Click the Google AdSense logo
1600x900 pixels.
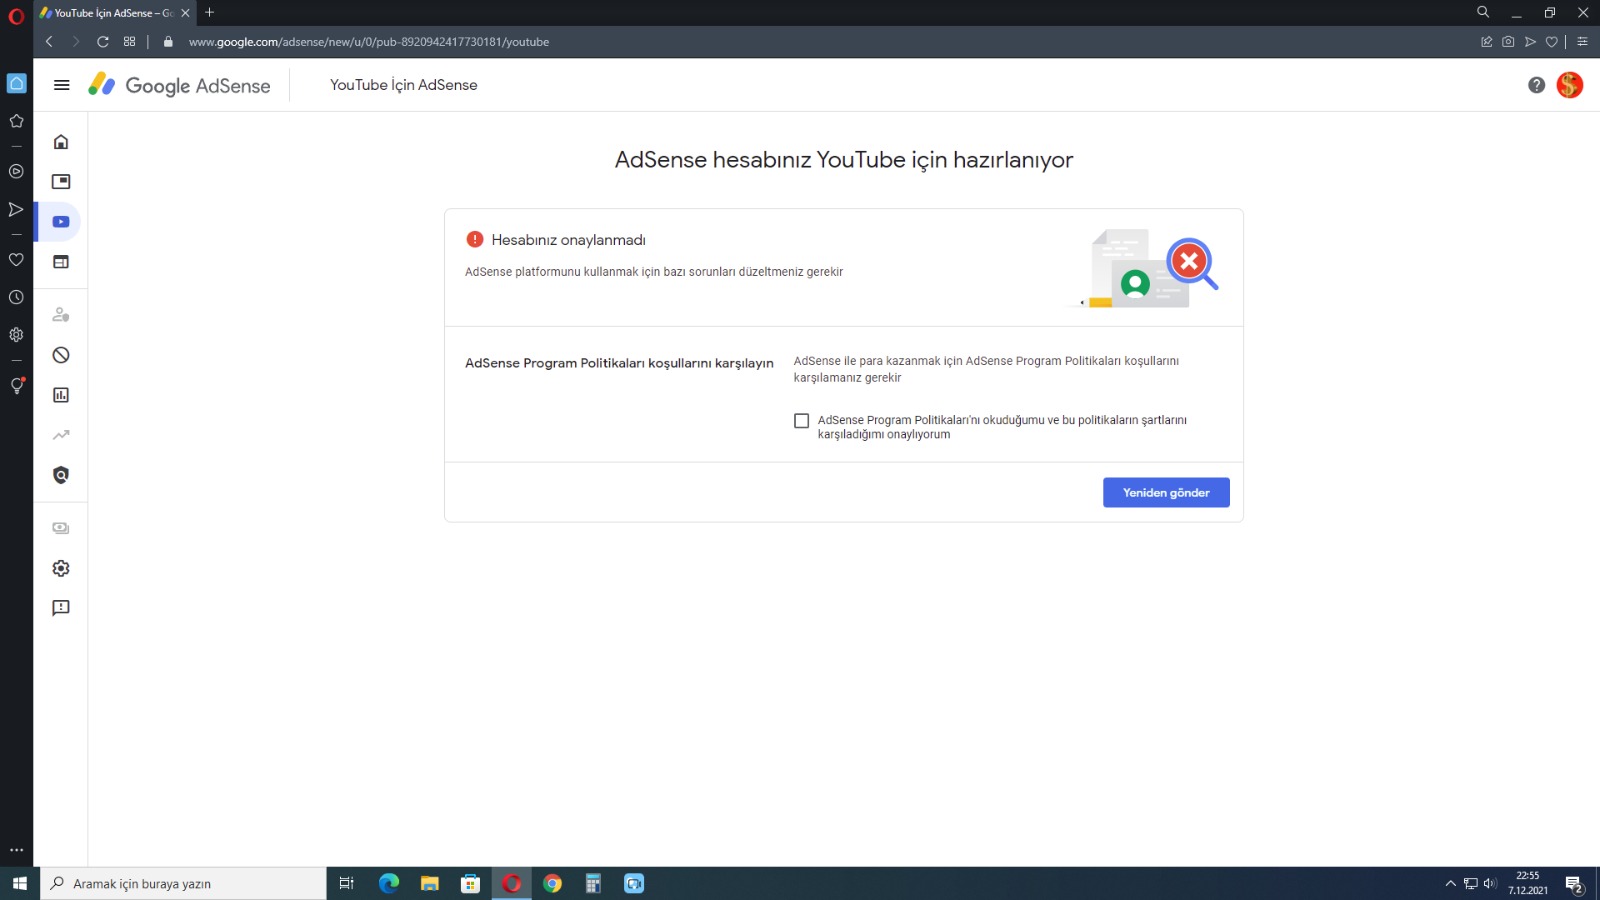pyautogui.click(x=179, y=85)
